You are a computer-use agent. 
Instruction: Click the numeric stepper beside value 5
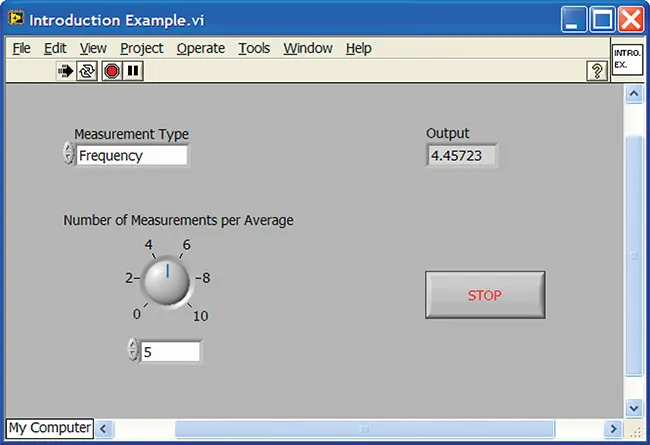(x=133, y=351)
